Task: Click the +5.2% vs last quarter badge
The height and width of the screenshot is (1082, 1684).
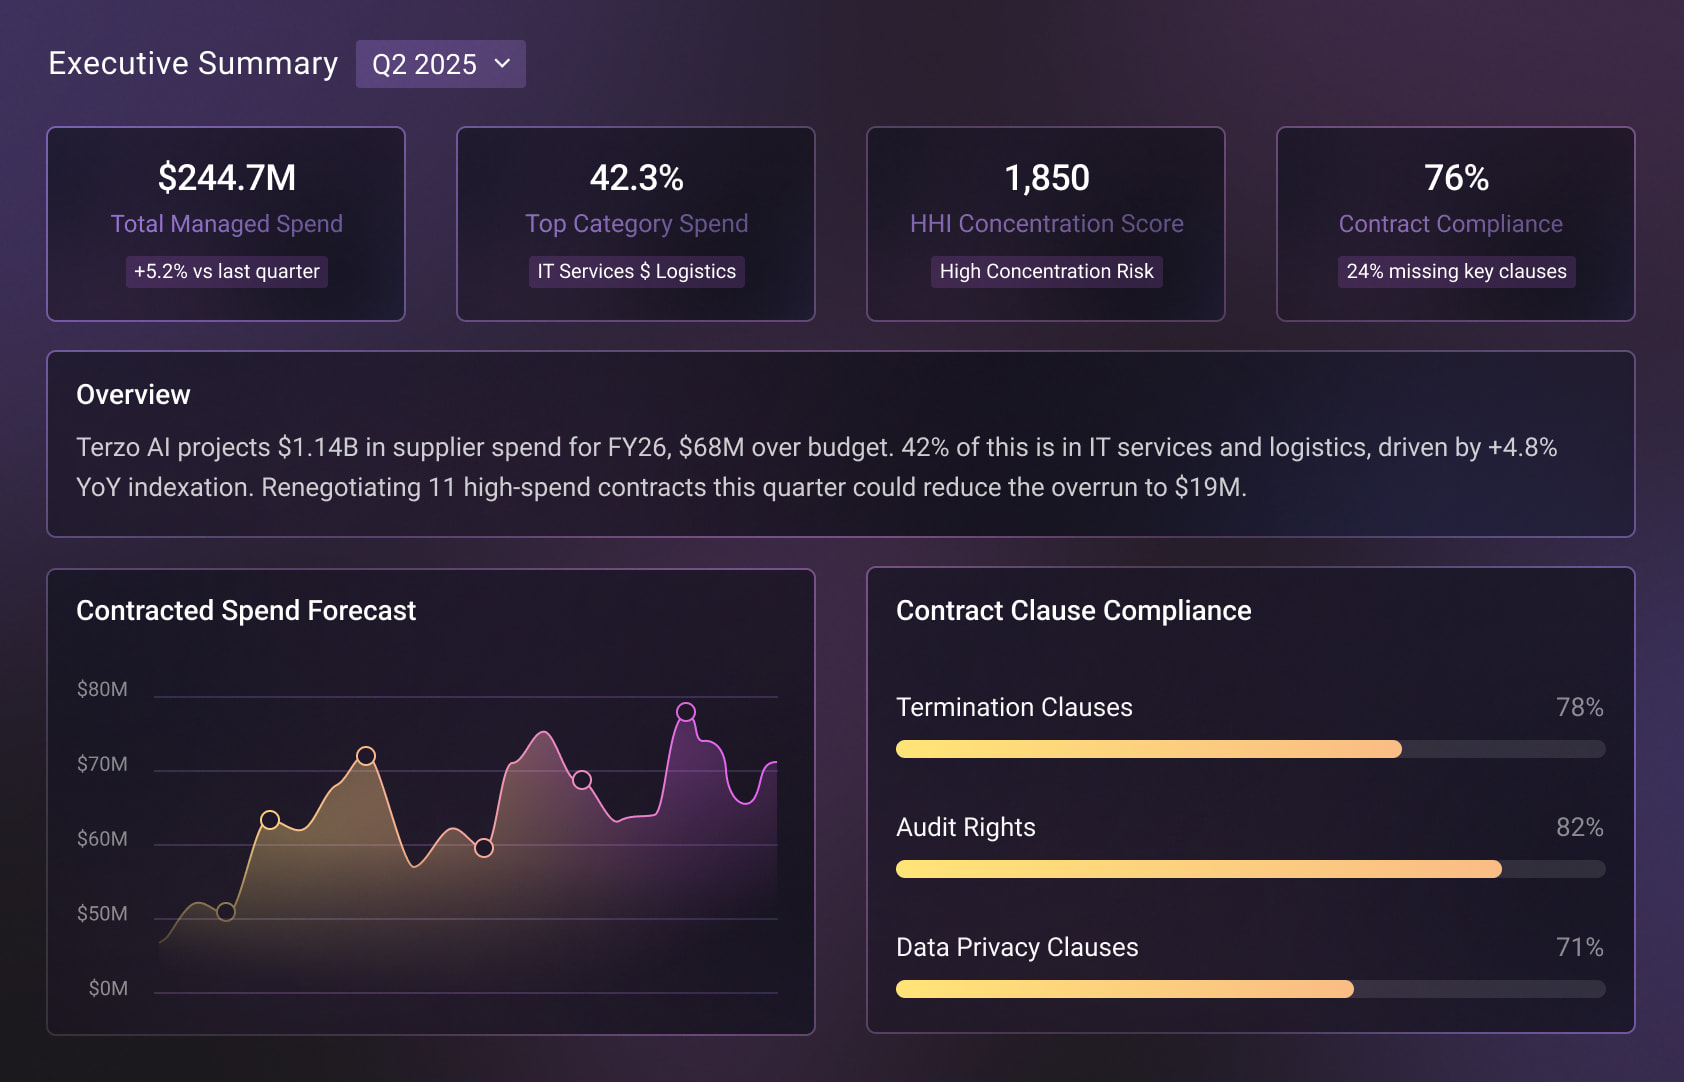Action: [227, 271]
